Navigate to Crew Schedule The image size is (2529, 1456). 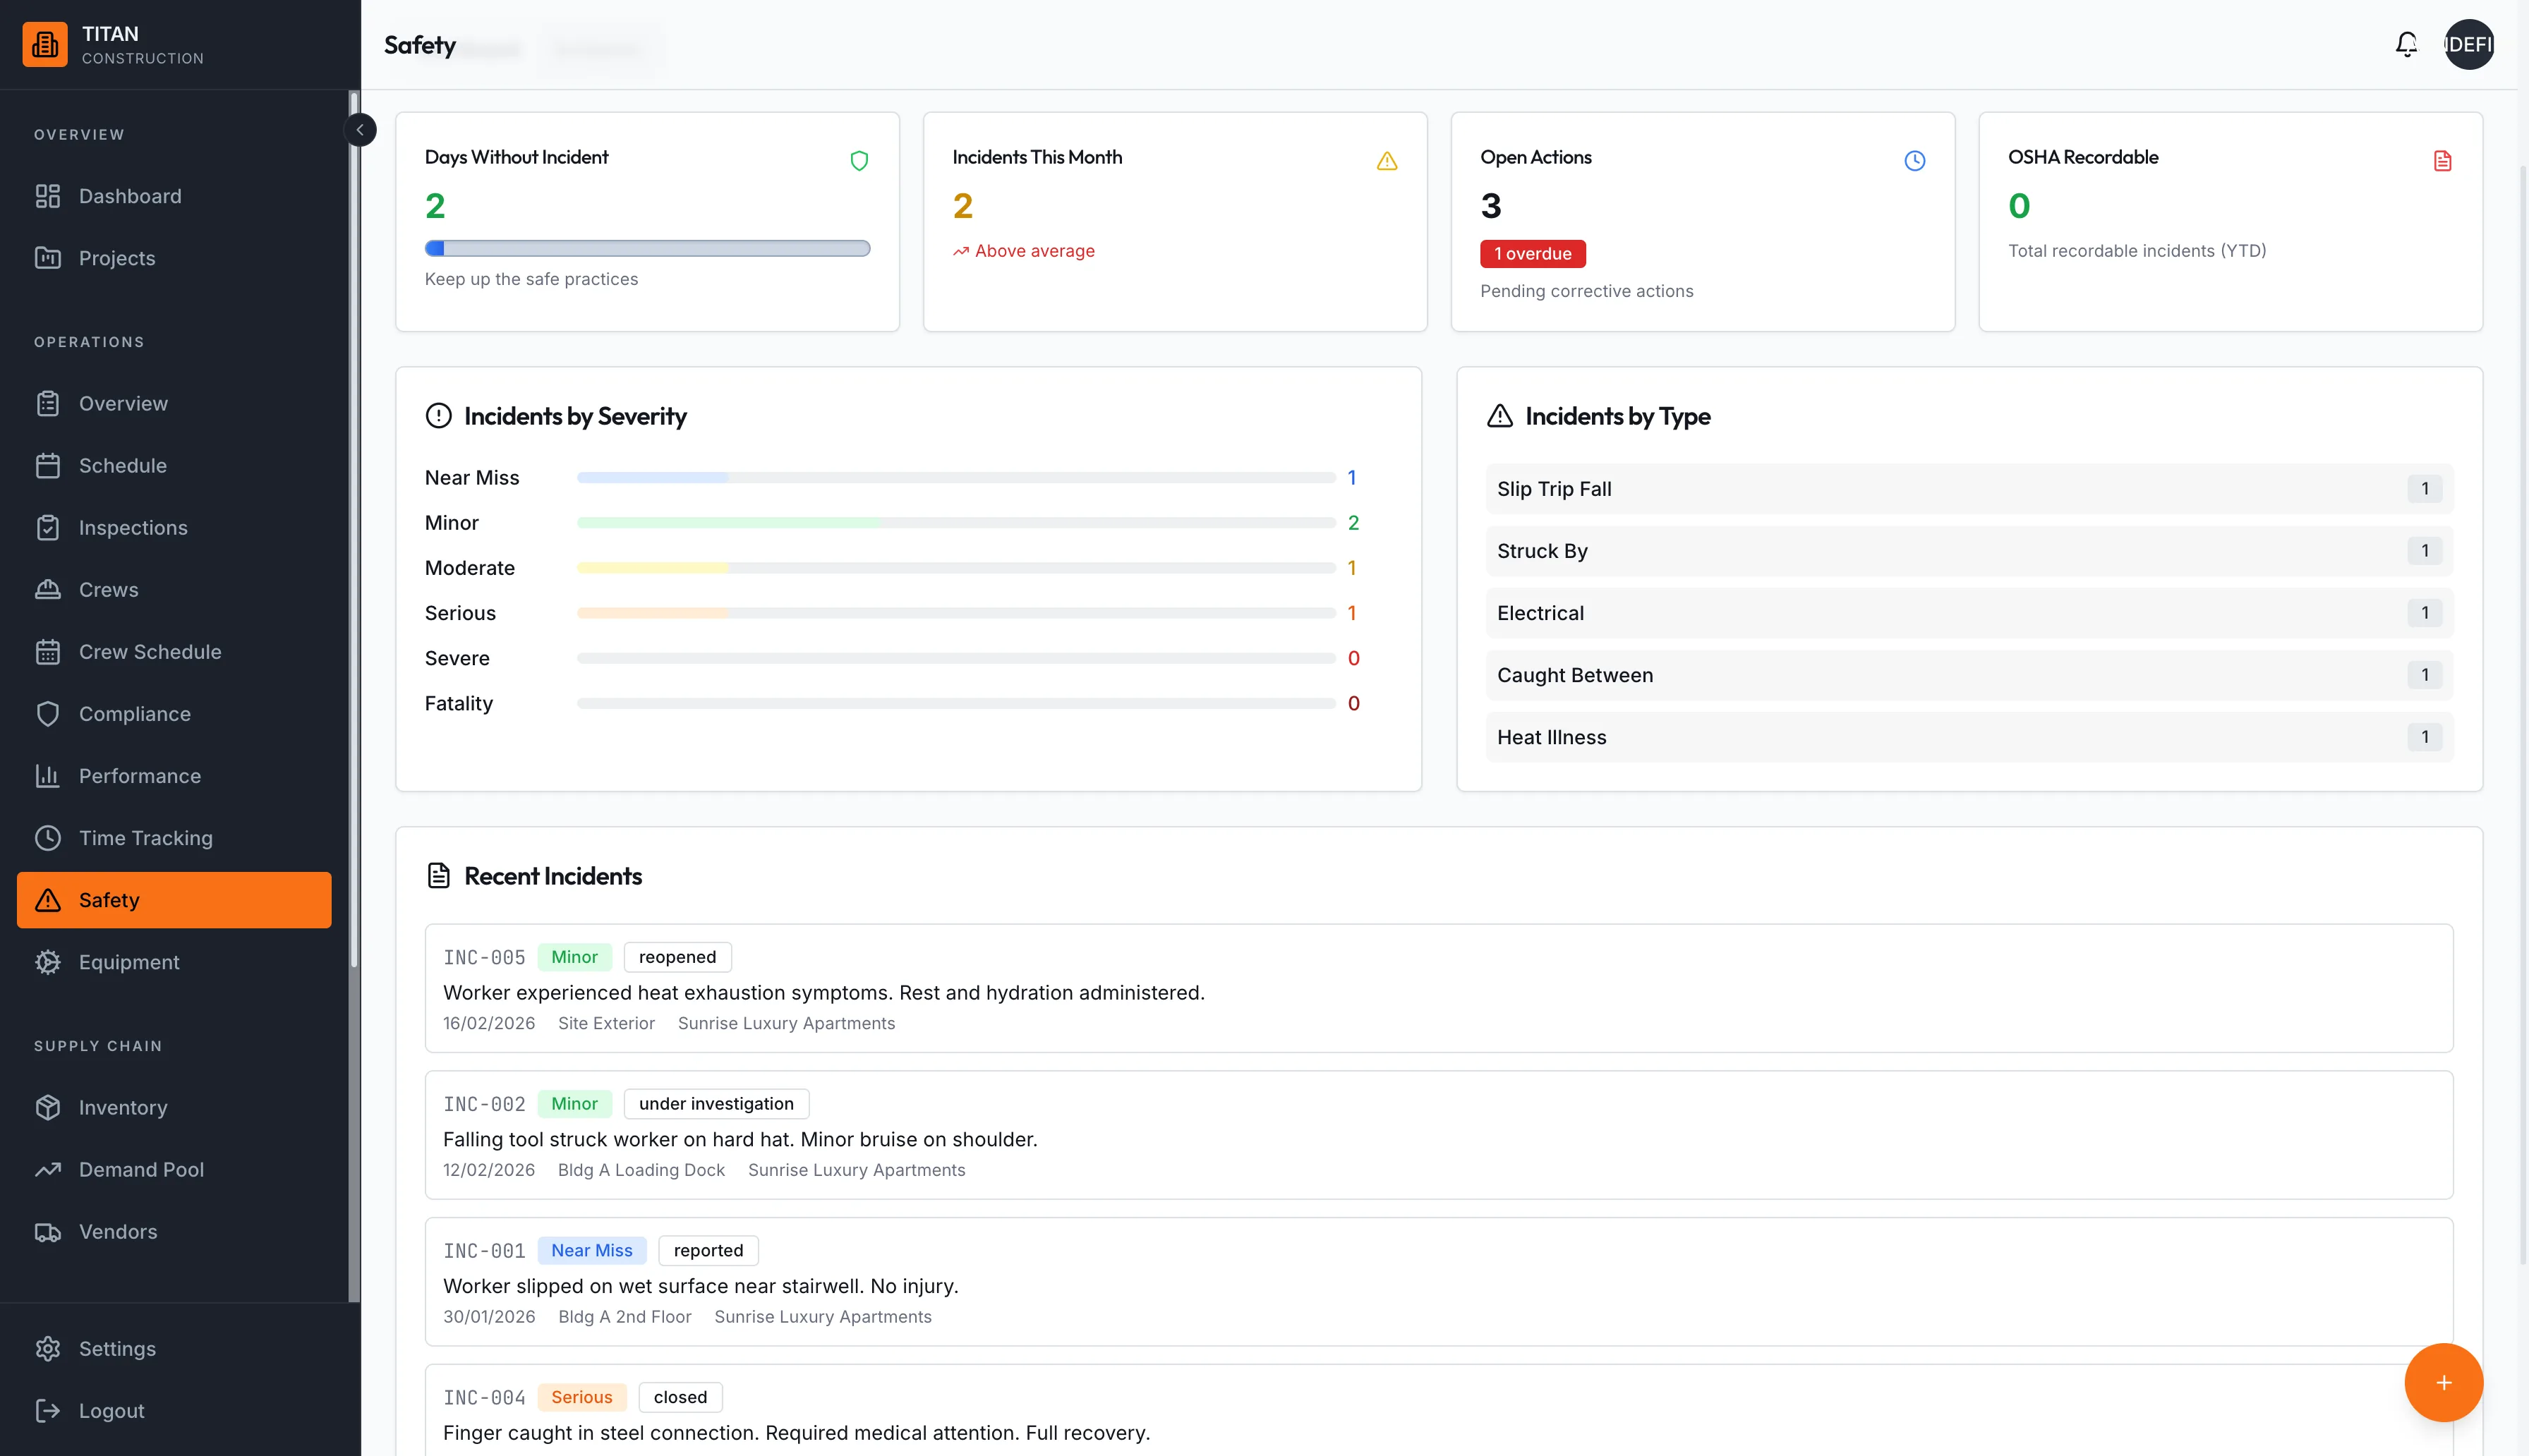(174, 652)
